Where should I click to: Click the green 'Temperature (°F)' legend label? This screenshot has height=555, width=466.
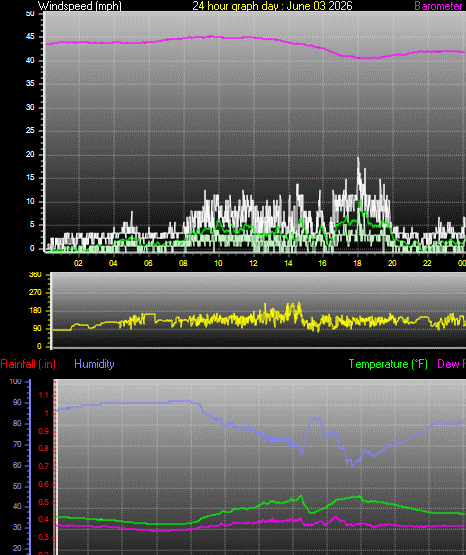[x=388, y=364]
